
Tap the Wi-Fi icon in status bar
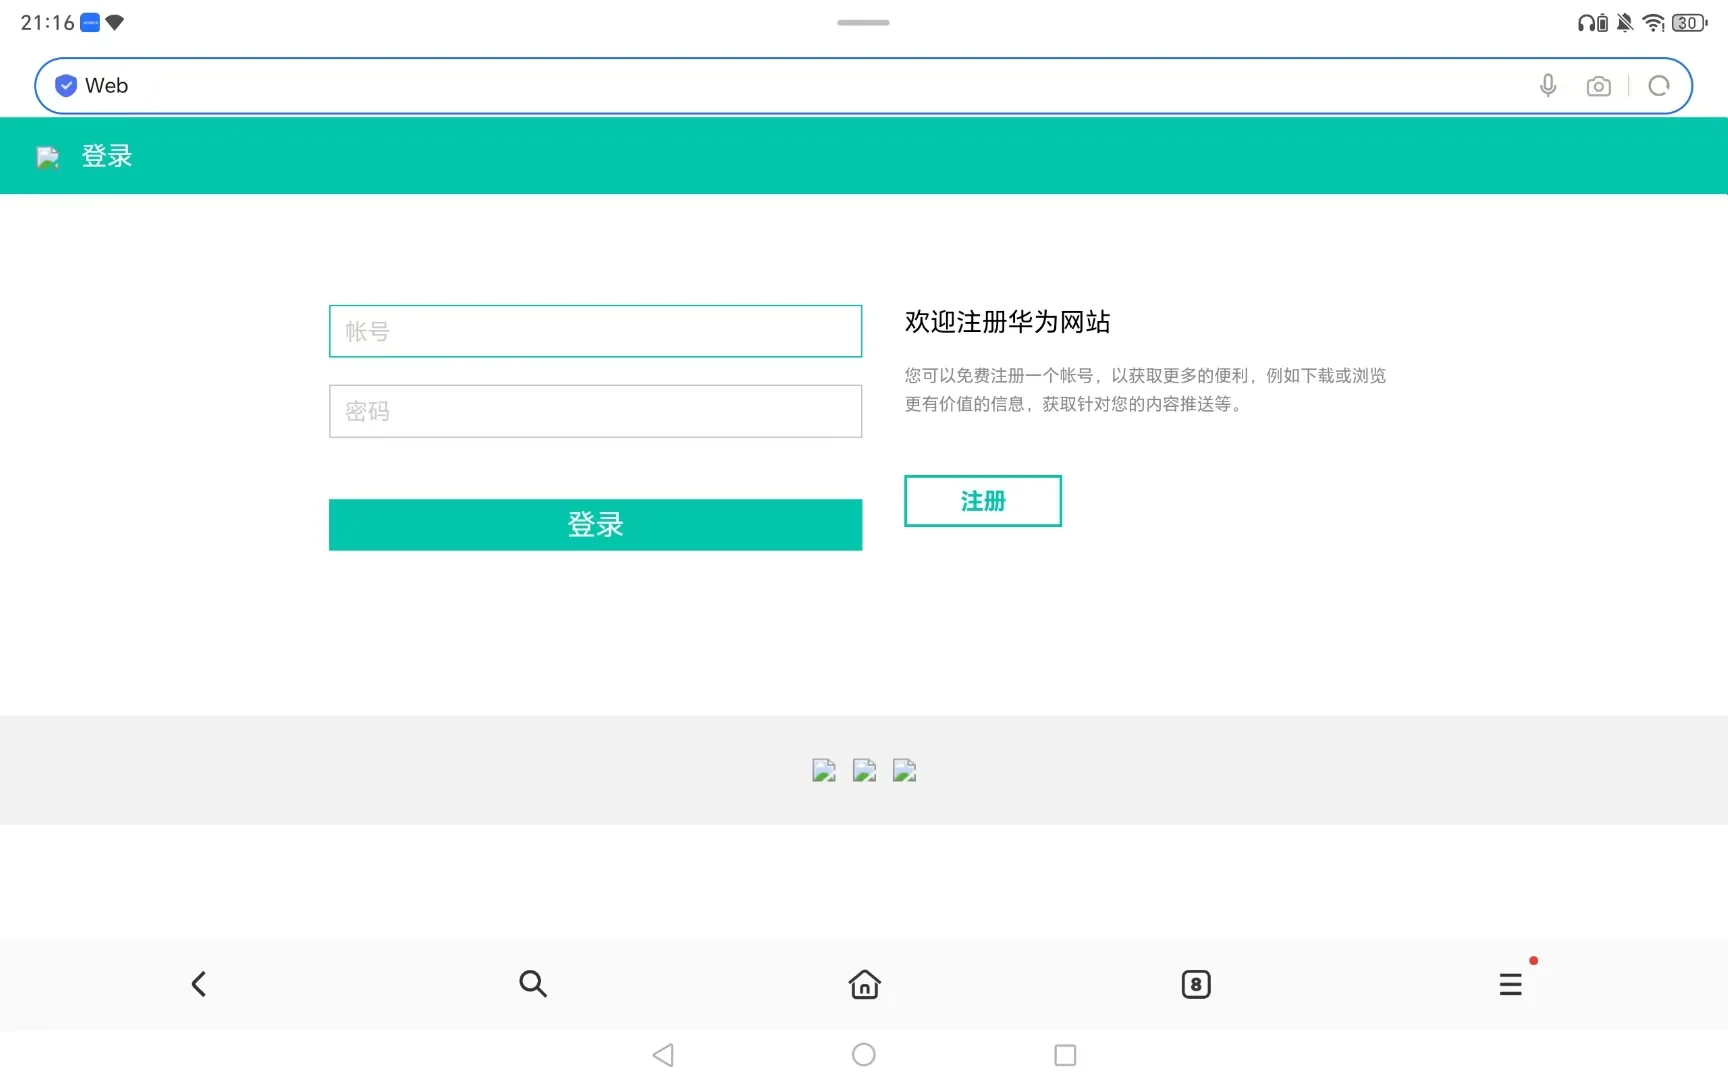(1653, 23)
